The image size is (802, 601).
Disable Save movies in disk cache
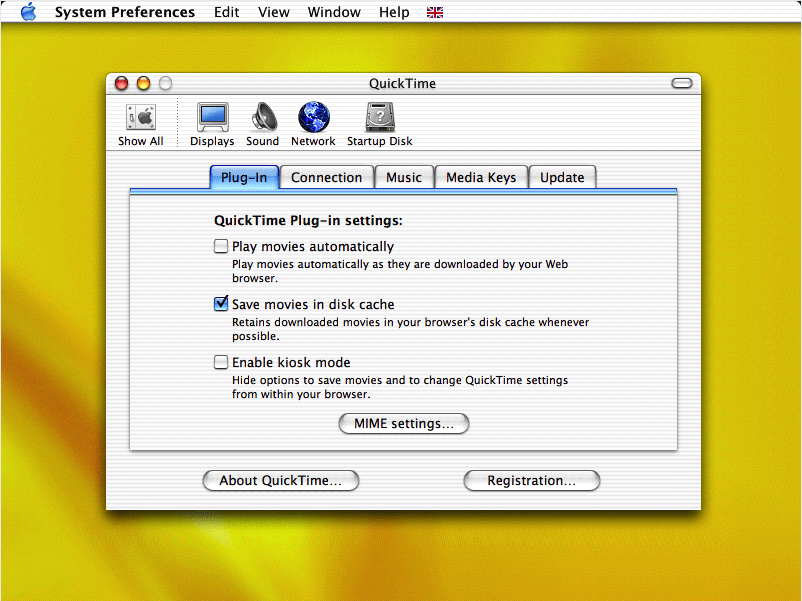(x=220, y=303)
